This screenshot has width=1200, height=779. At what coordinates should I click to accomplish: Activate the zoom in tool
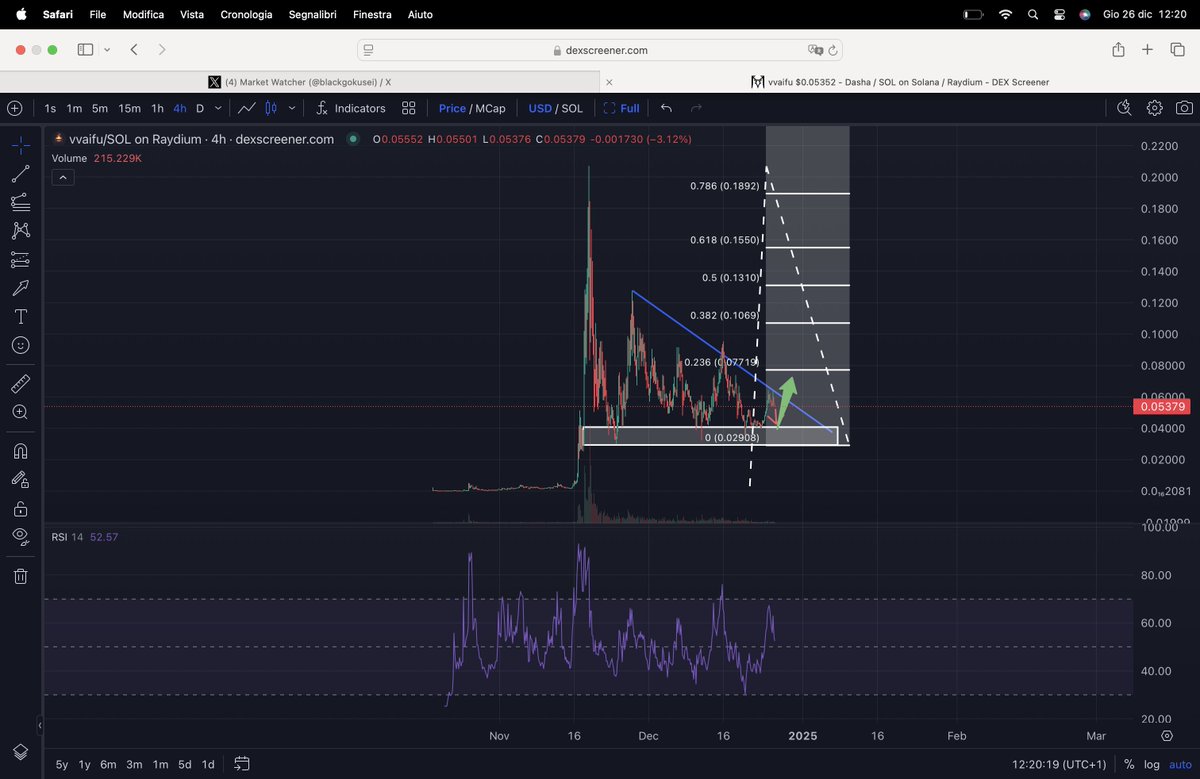pyautogui.click(x=20, y=412)
